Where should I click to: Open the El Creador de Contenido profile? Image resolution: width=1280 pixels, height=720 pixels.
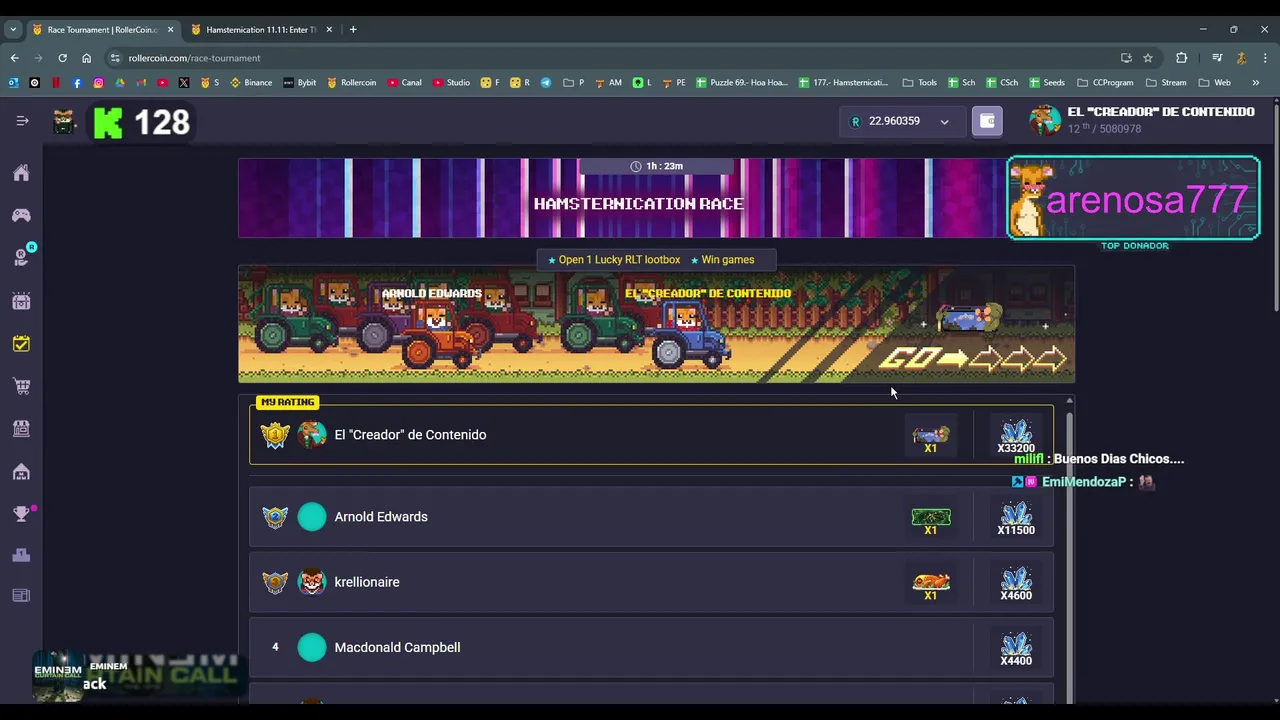coord(1142,120)
